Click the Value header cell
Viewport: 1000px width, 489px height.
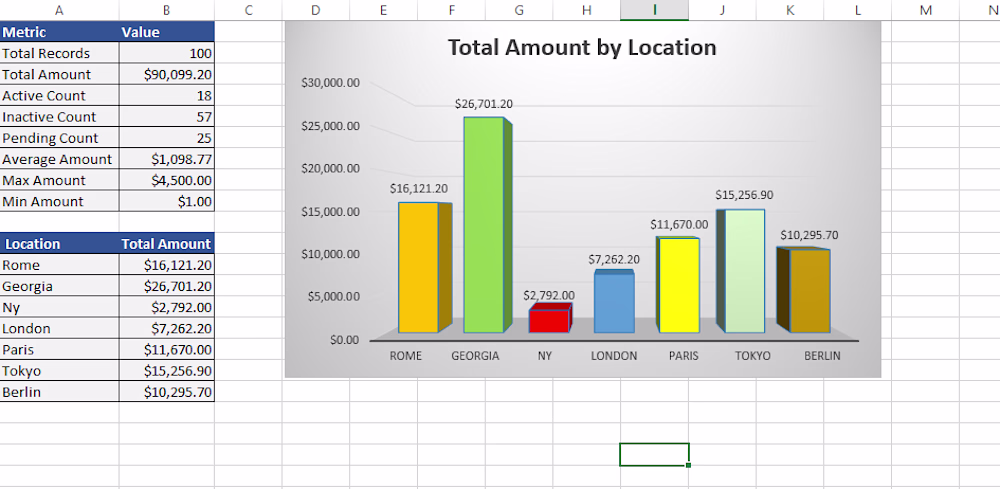166,32
